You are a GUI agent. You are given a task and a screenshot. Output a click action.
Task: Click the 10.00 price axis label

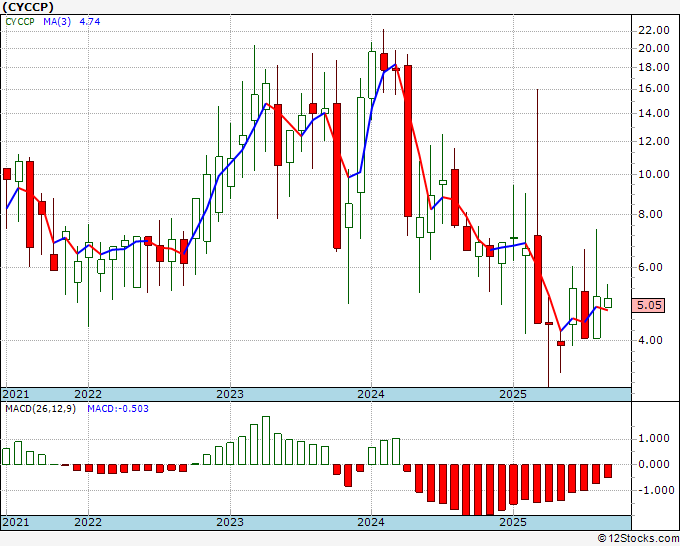pyautogui.click(x=654, y=174)
